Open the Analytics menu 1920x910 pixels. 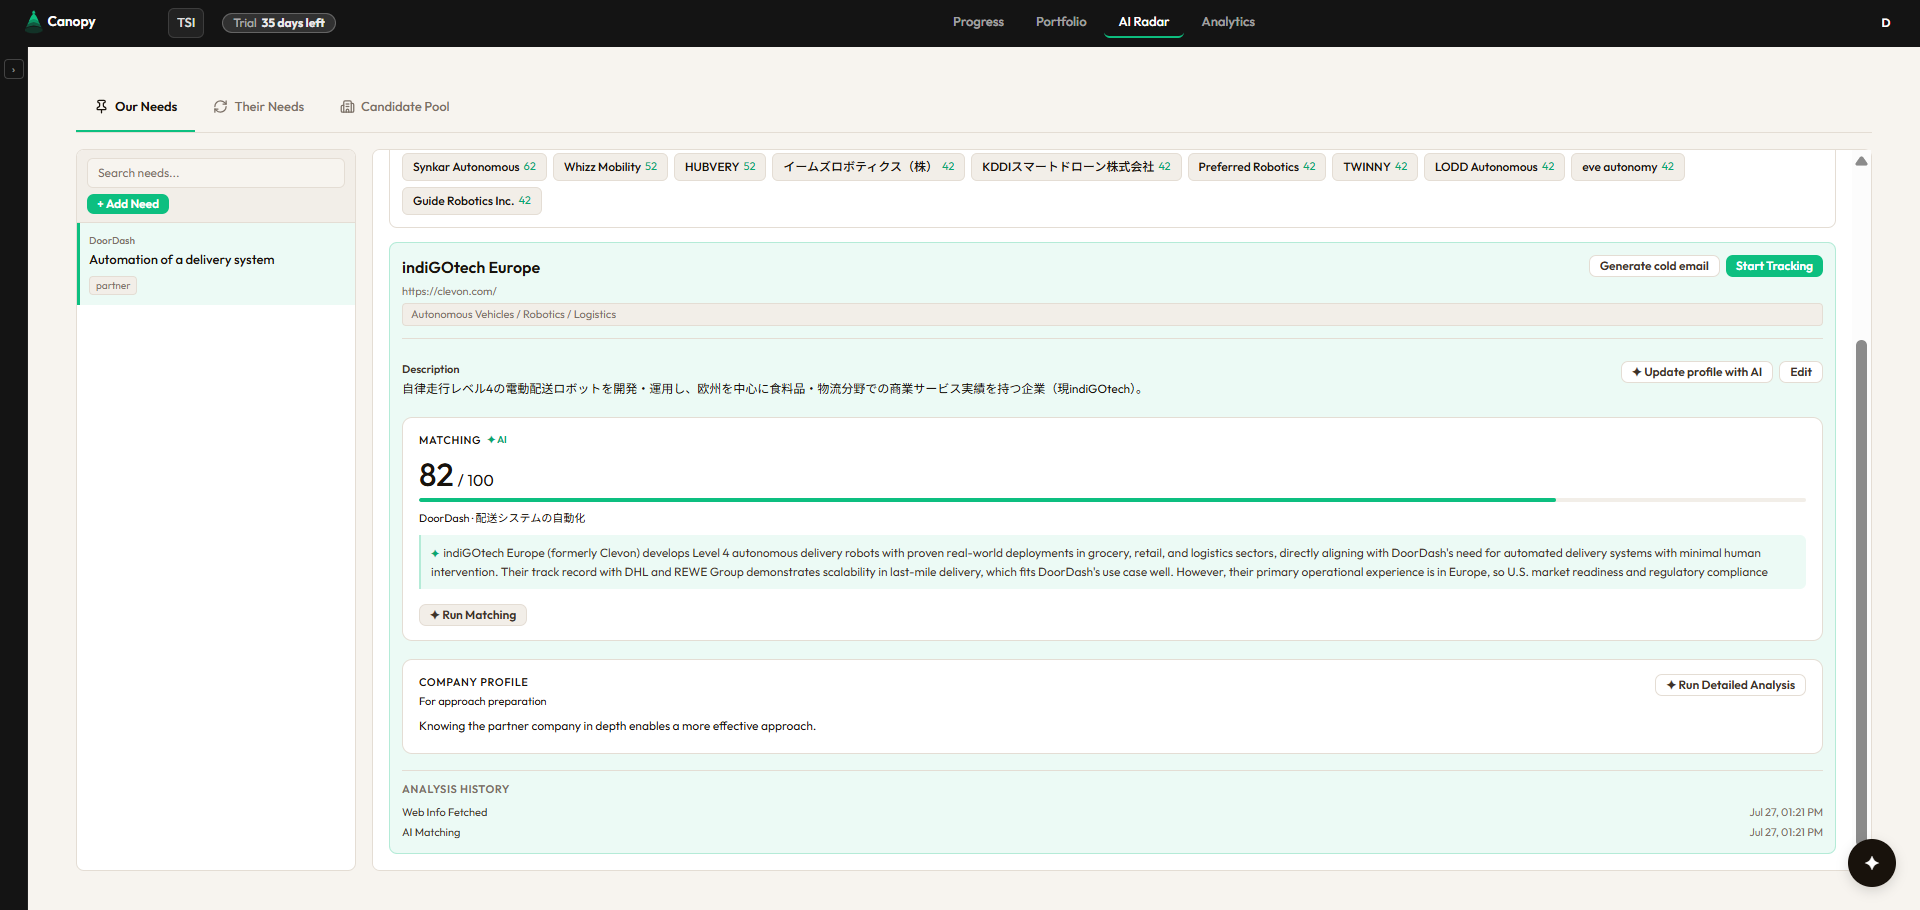tap(1228, 21)
